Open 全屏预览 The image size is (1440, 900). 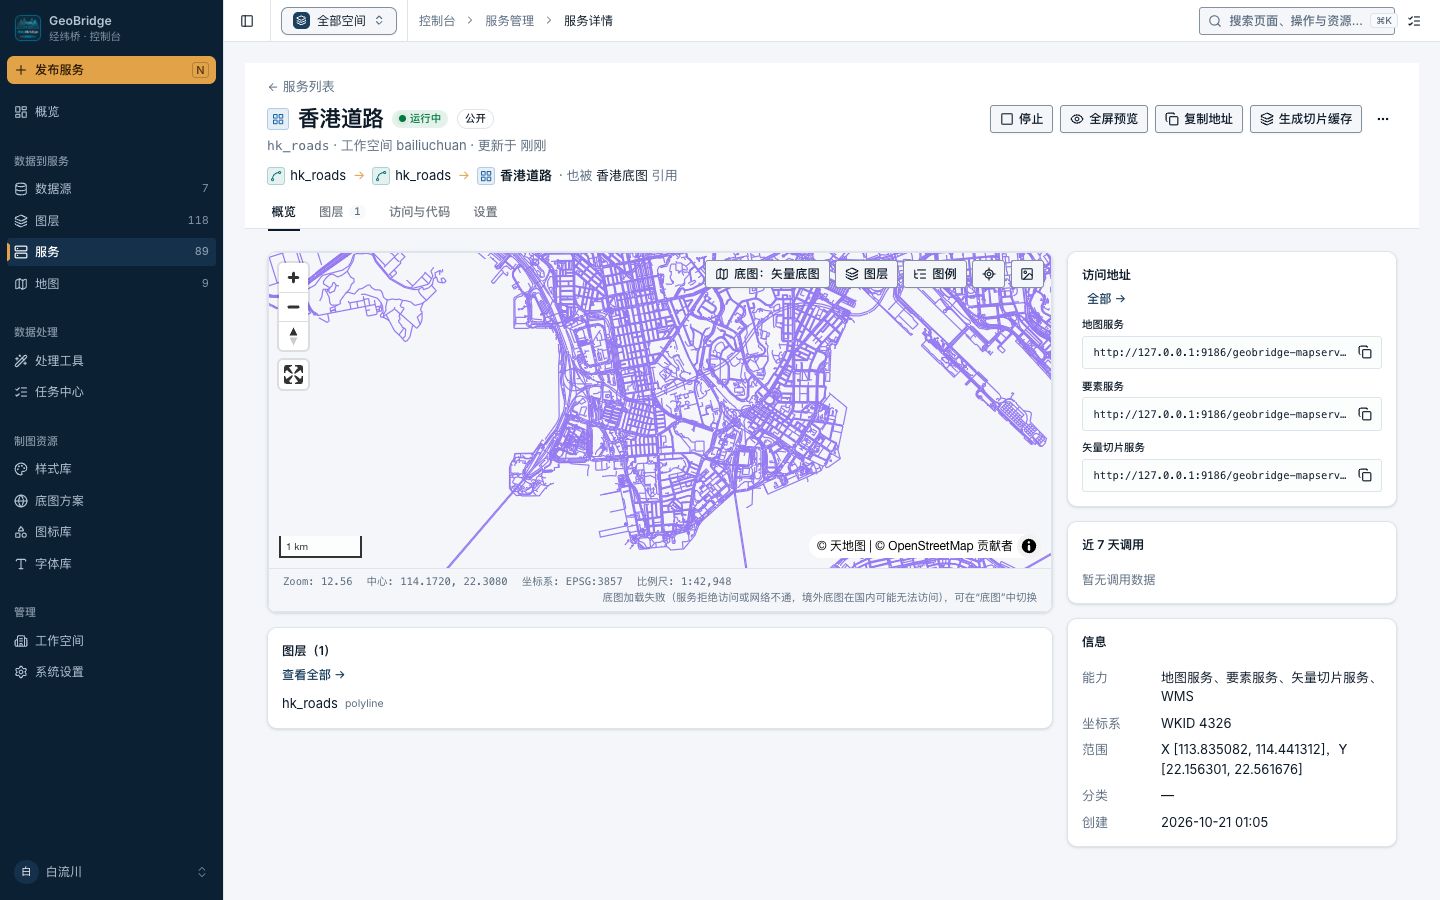coord(1104,119)
